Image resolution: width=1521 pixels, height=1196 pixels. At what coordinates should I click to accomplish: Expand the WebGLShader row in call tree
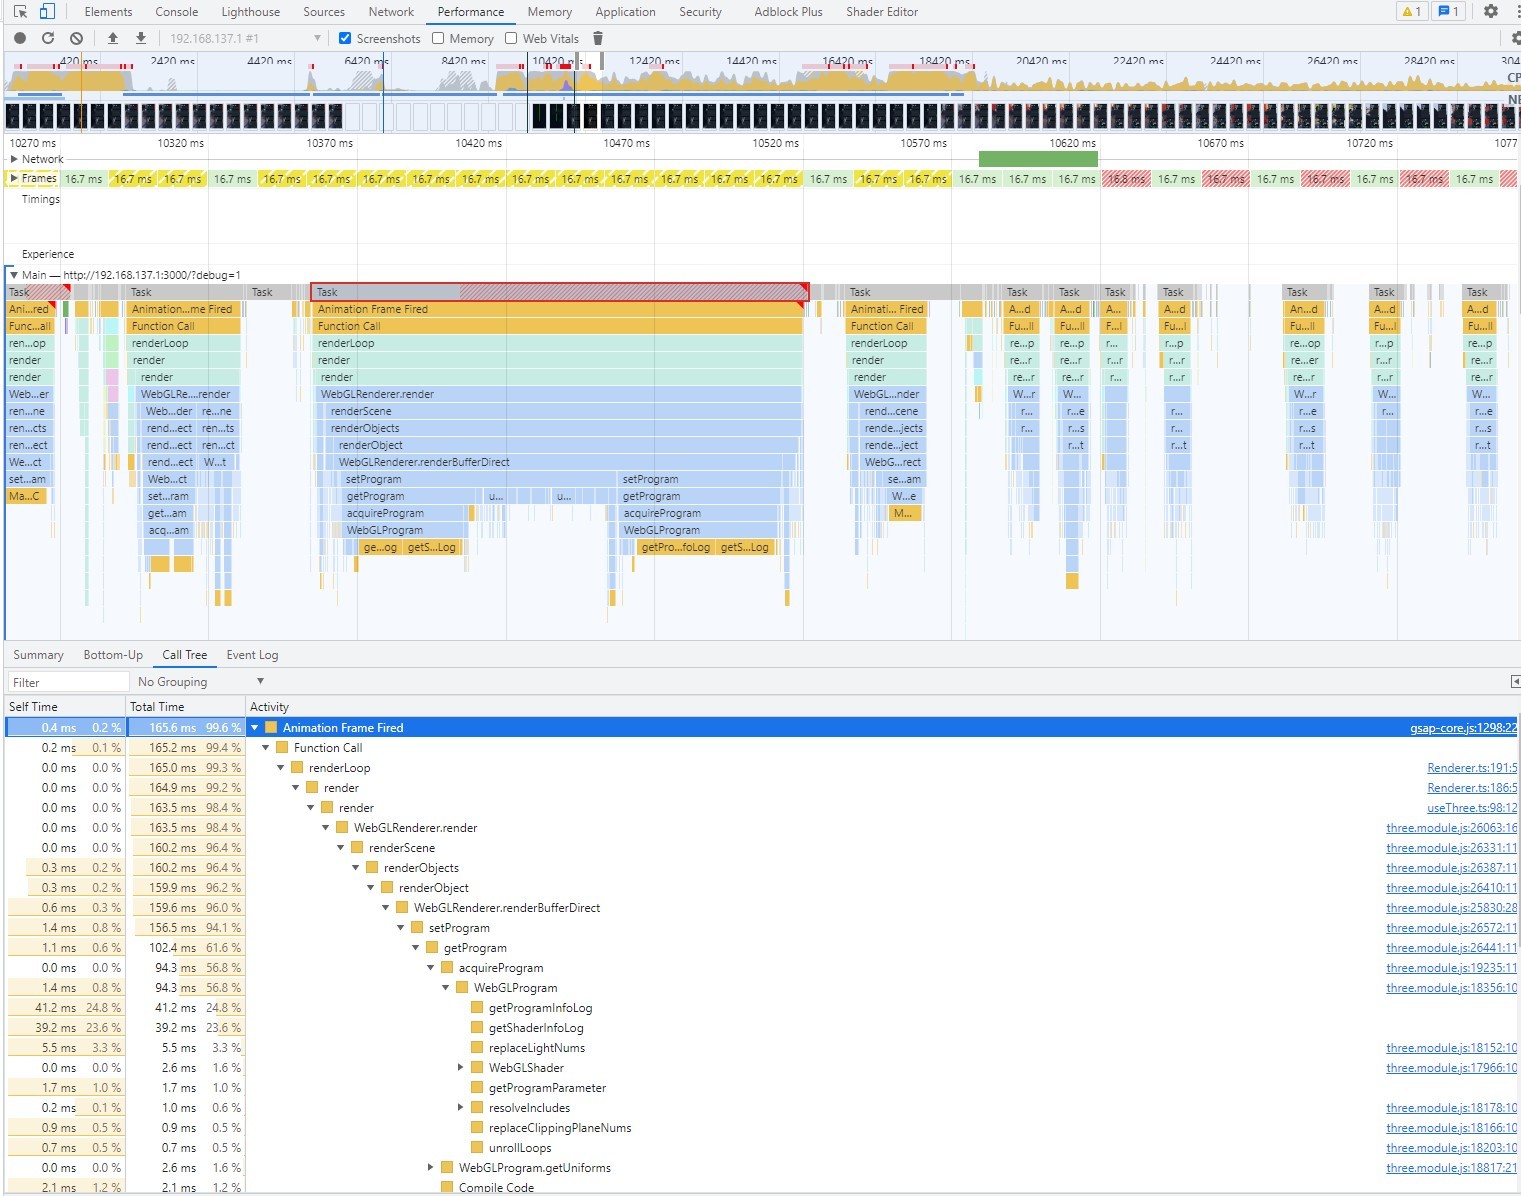pos(461,1068)
